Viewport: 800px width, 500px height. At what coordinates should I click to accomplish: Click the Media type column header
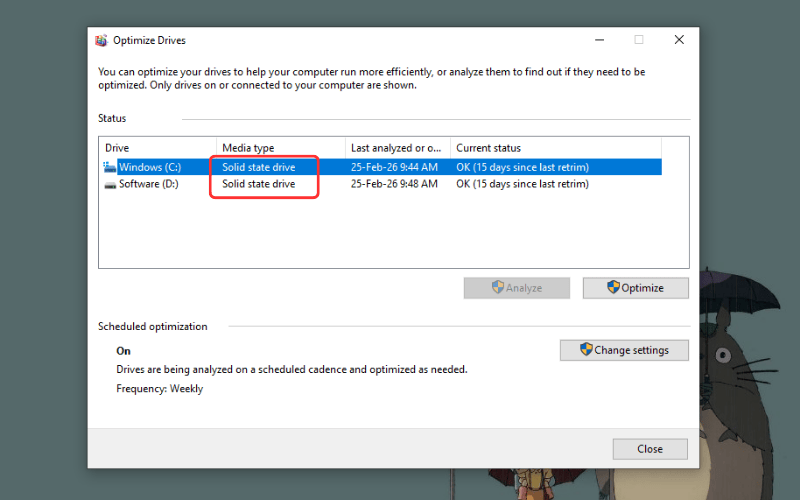point(280,148)
